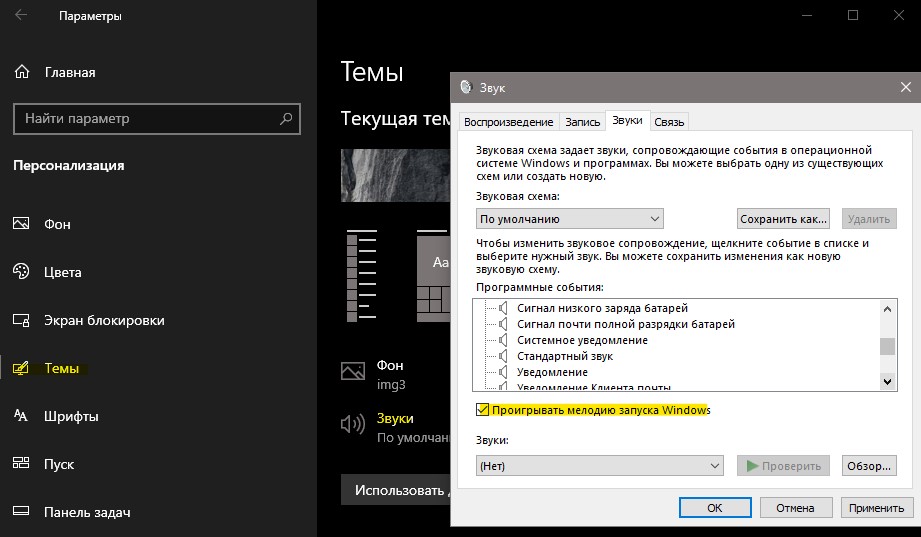Click speaker icon of Стандартный звук

click(x=503, y=355)
